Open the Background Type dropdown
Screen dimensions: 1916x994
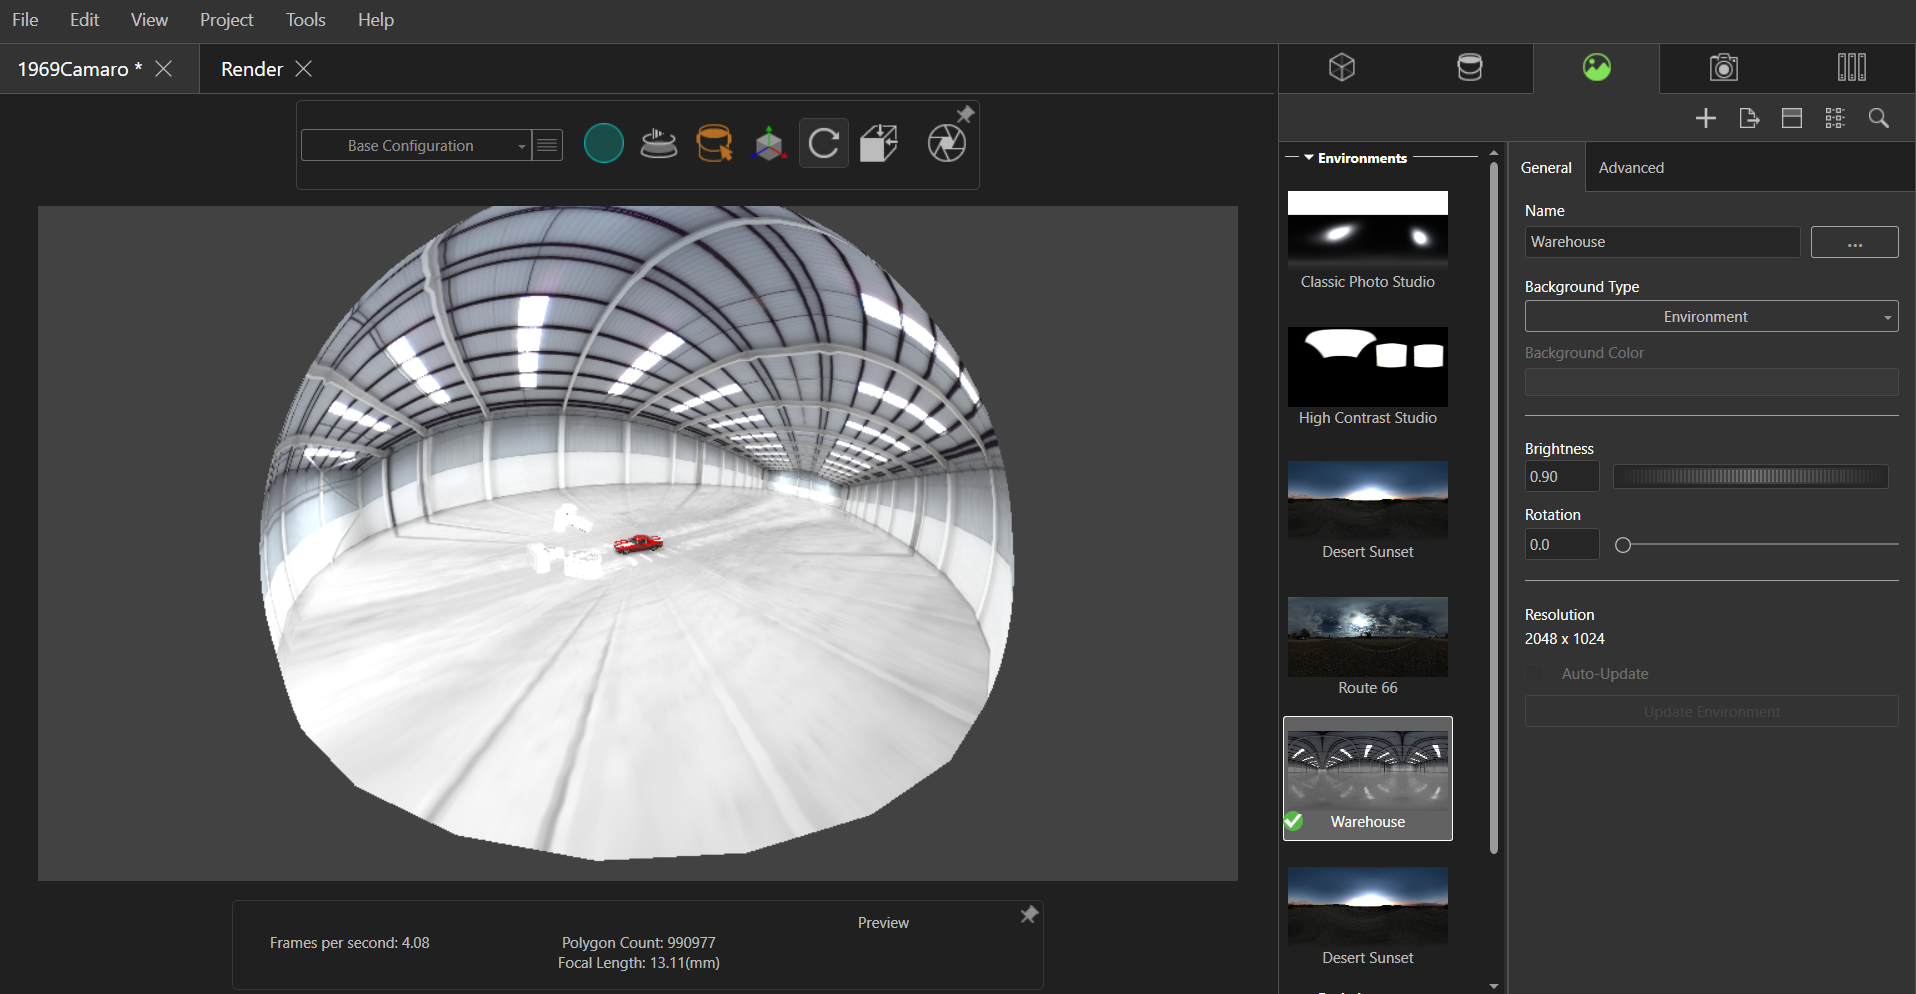[1710, 316]
